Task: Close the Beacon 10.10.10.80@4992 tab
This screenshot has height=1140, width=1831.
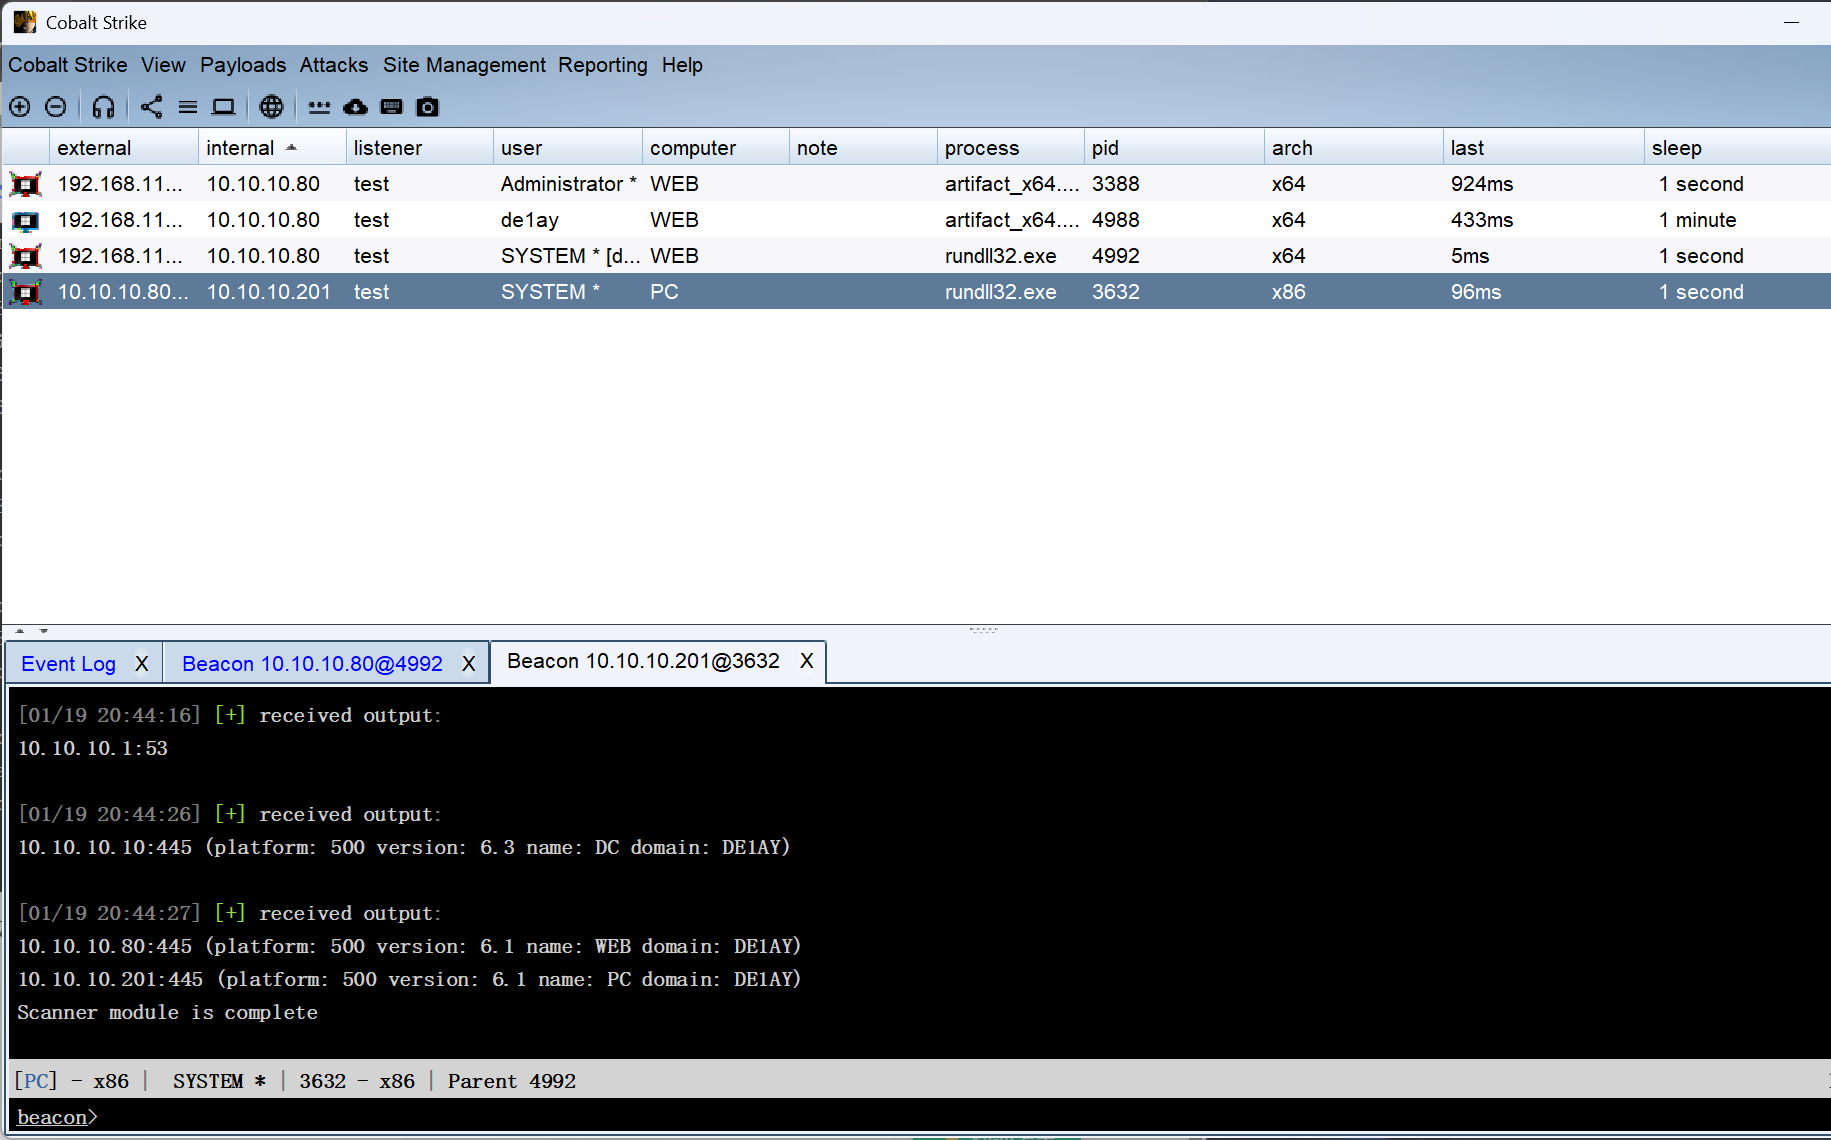Action: [x=468, y=664]
